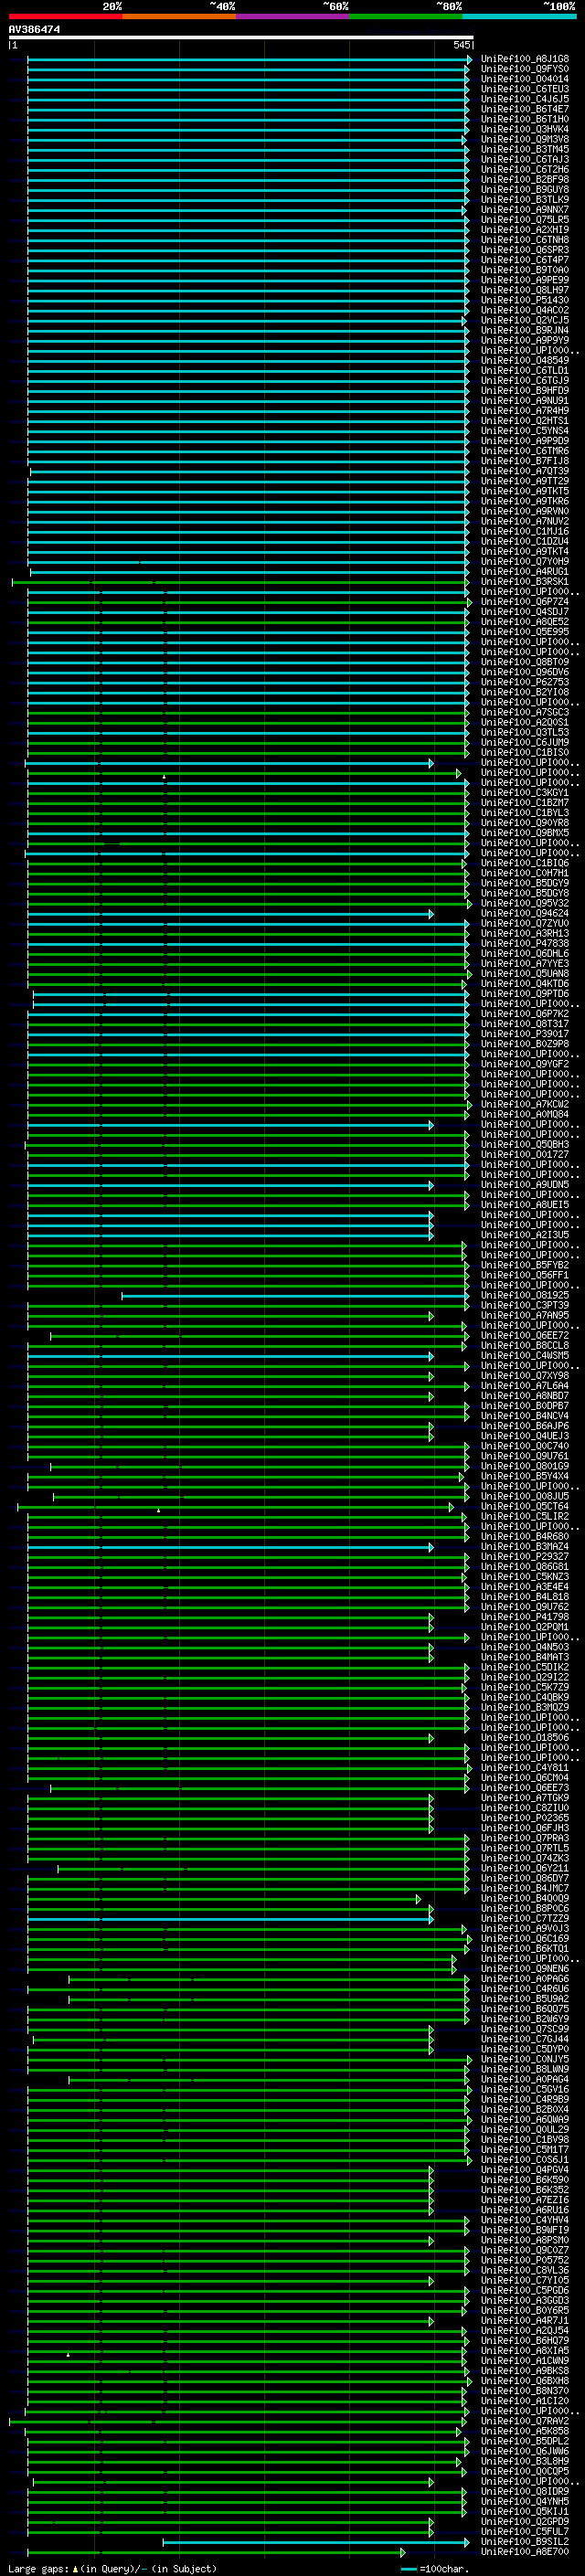
Task: Select hit label UniRef100_A7SGC3
Action: (525, 712)
